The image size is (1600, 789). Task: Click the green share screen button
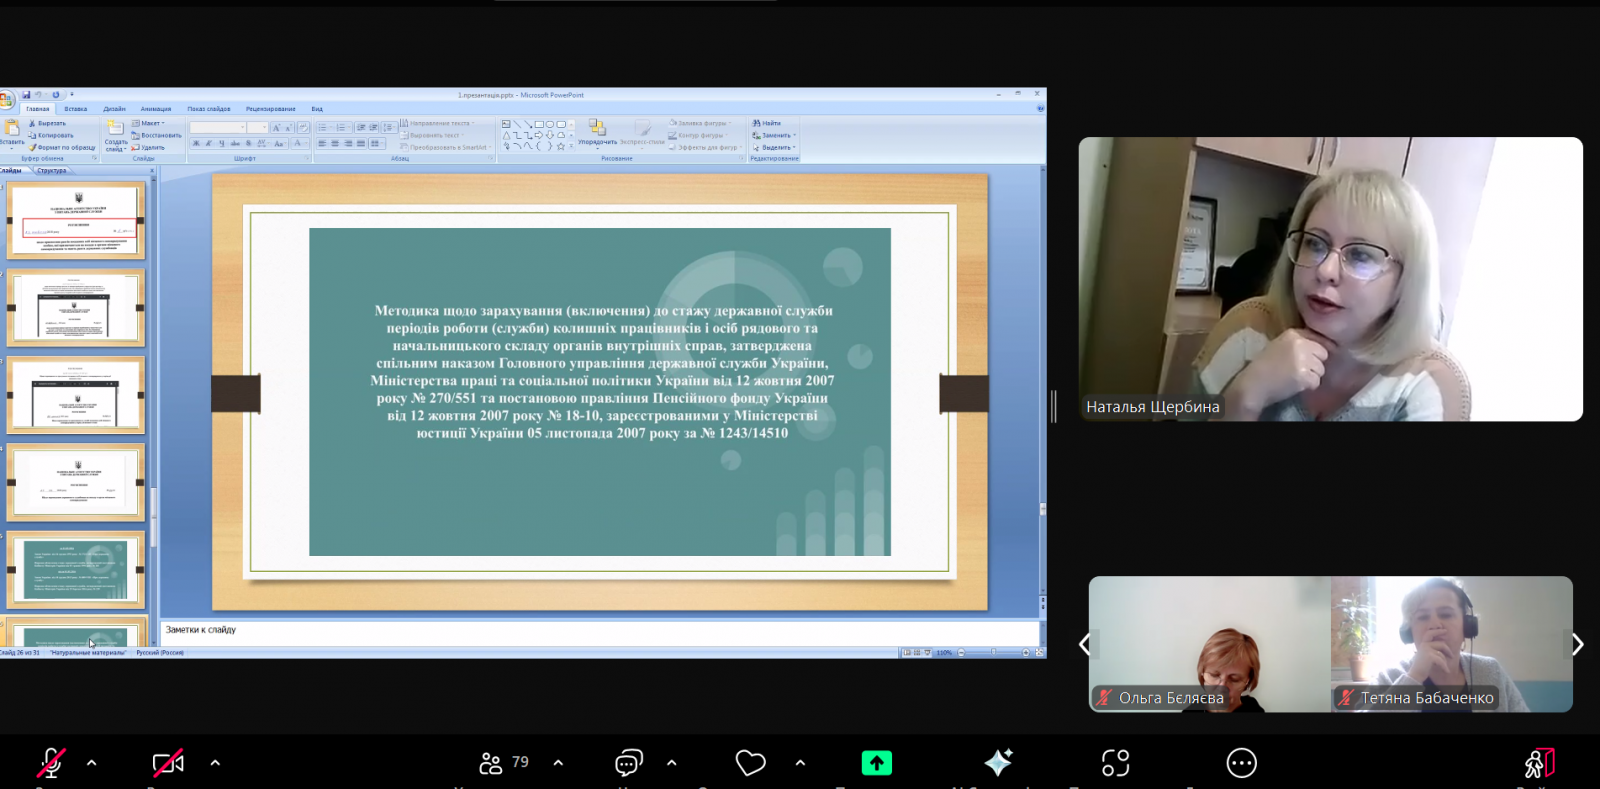876,763
